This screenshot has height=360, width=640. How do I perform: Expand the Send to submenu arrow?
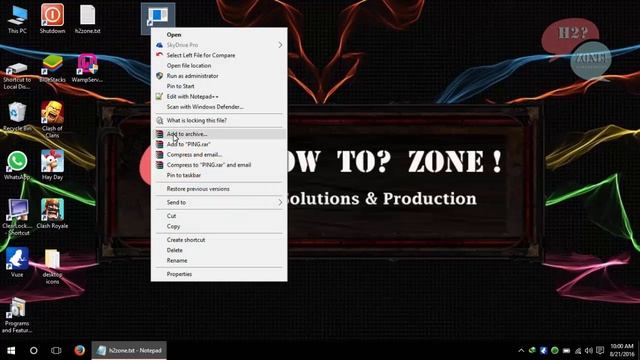280,202
